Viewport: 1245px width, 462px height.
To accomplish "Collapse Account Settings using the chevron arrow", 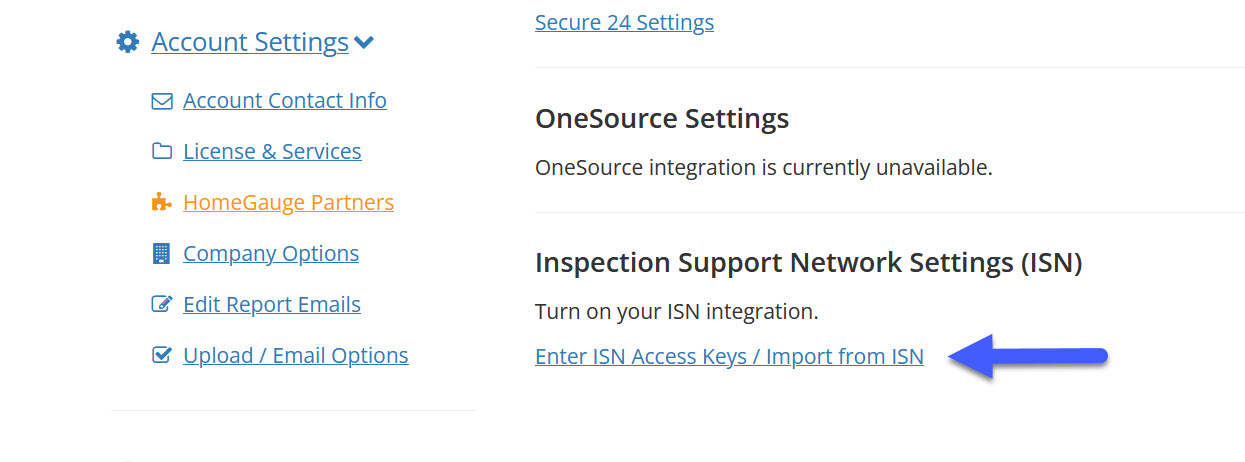I will pos(364,43).
